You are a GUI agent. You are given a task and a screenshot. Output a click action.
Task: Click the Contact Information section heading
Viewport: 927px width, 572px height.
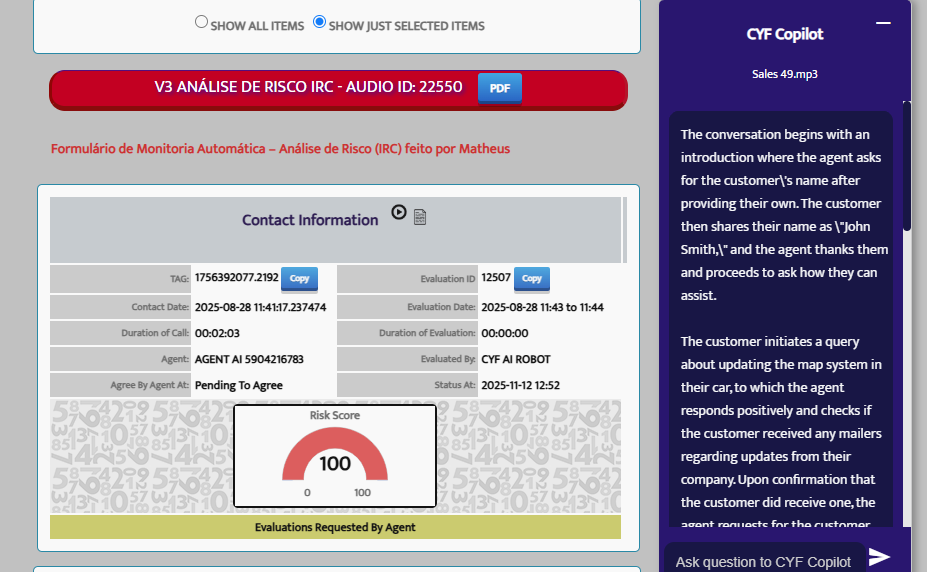(x=310, y=220)
